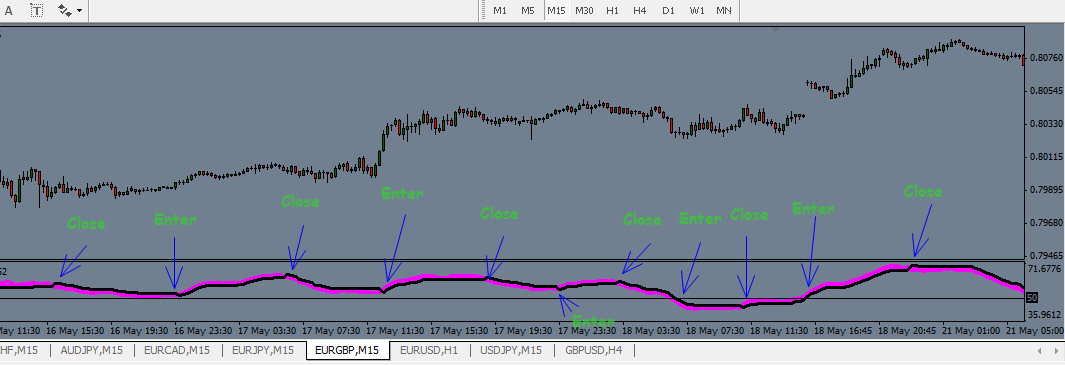The width and height of the screenshot is (1065, 365).
Task: Open the EURUSD,H1 chart tab
Action: pos(429,350)
